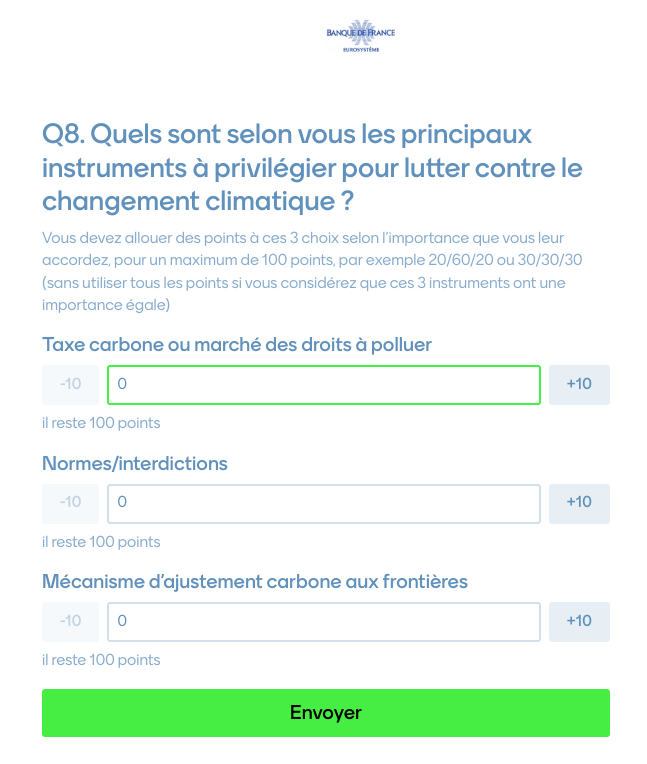The height and width of the screenshot is (764, 647).
Task: Click the 'Mécanisme d'ajustement carbone aux frontières' label
Action: coord(255,582)
